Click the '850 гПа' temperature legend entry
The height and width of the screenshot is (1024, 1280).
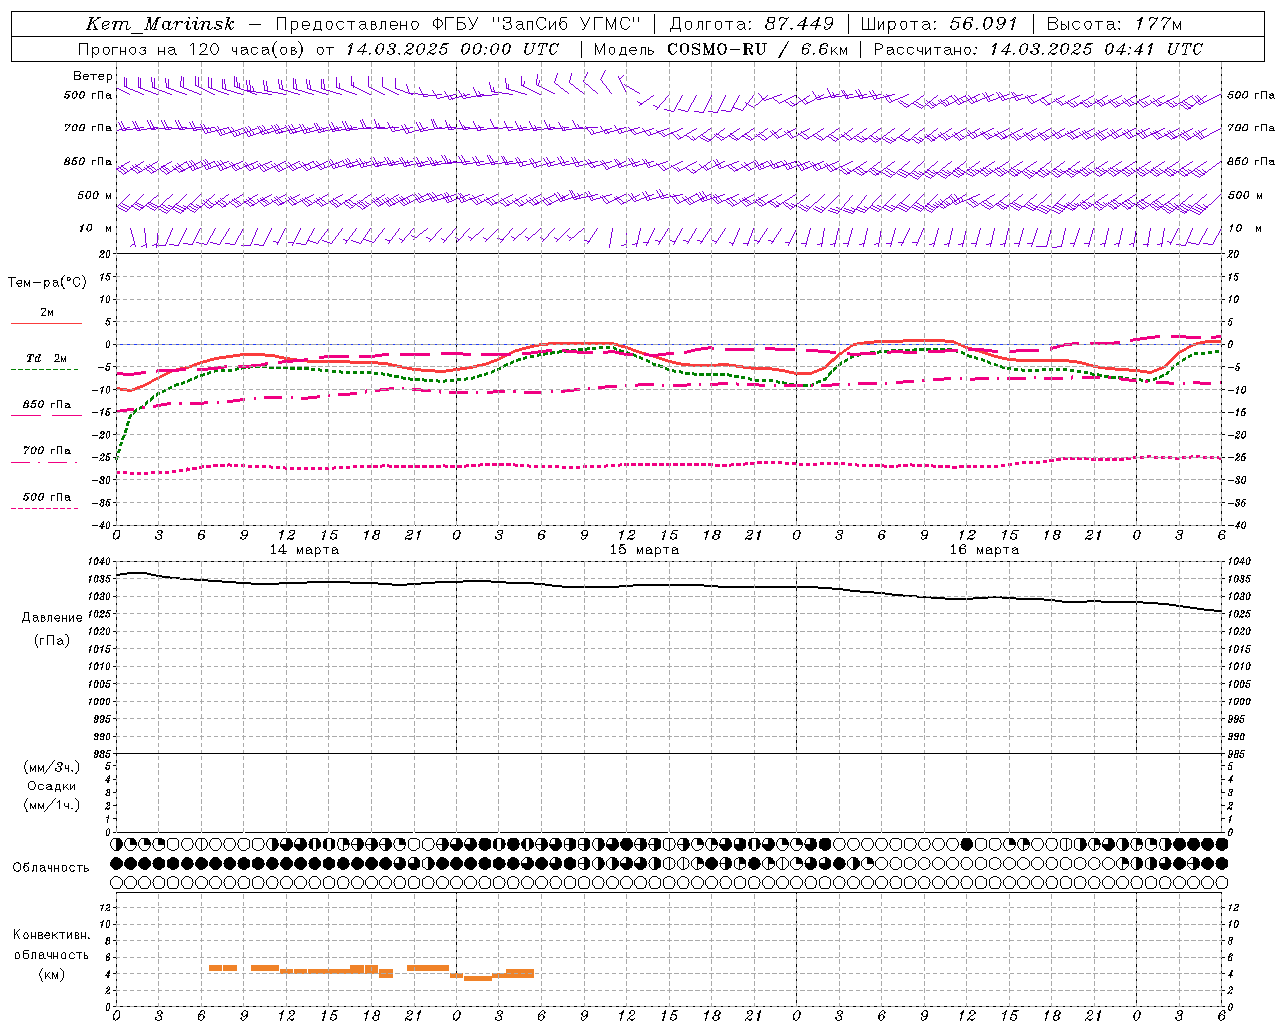click(47, 404)
